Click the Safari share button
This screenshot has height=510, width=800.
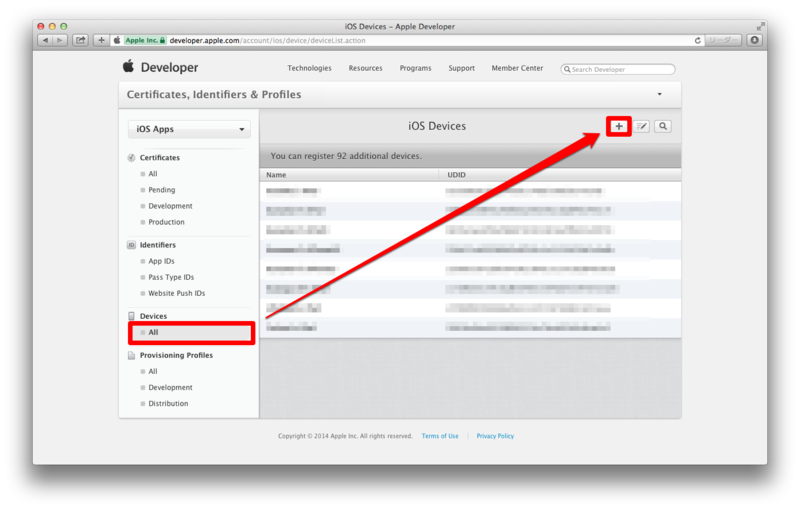[81, 40]
